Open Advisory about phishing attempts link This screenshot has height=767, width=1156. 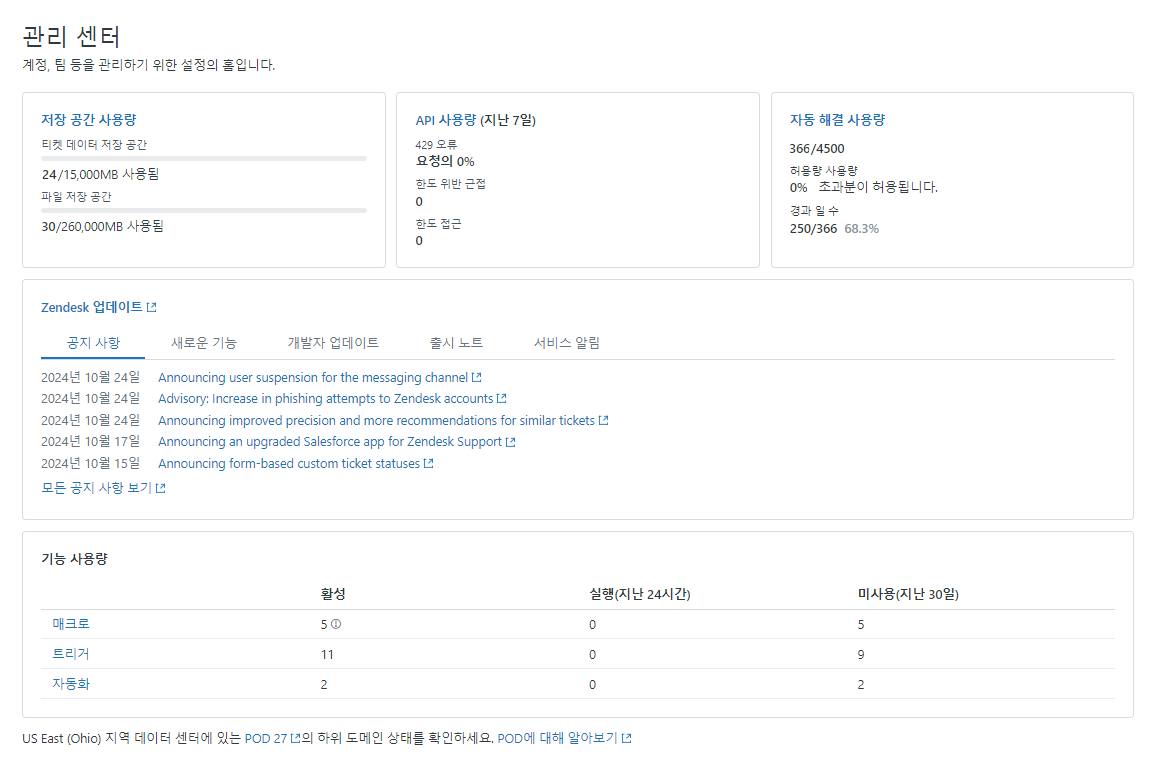click(x=325, y=399)
